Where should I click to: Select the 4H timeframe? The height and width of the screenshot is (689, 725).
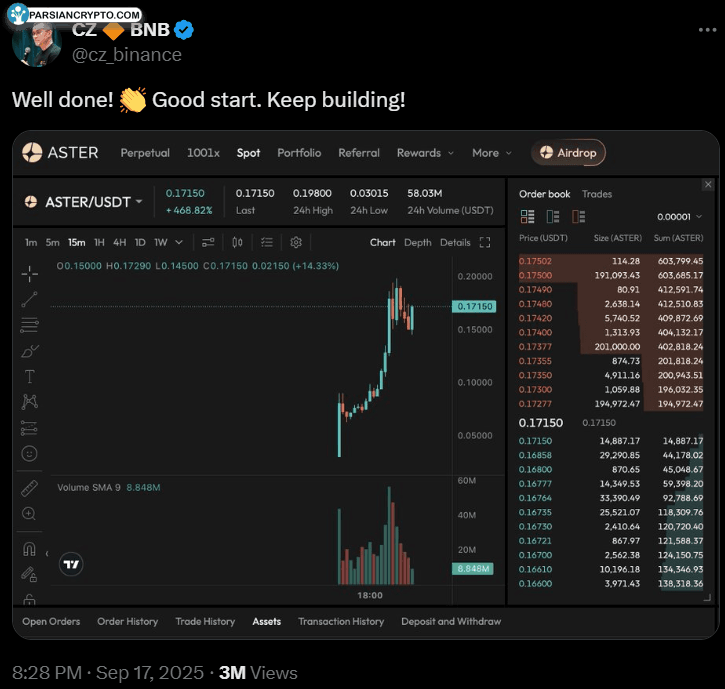120,243
